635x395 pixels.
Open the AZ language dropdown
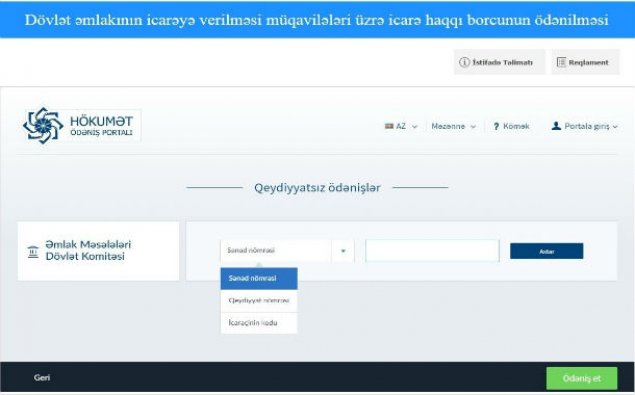pos(401,126)
